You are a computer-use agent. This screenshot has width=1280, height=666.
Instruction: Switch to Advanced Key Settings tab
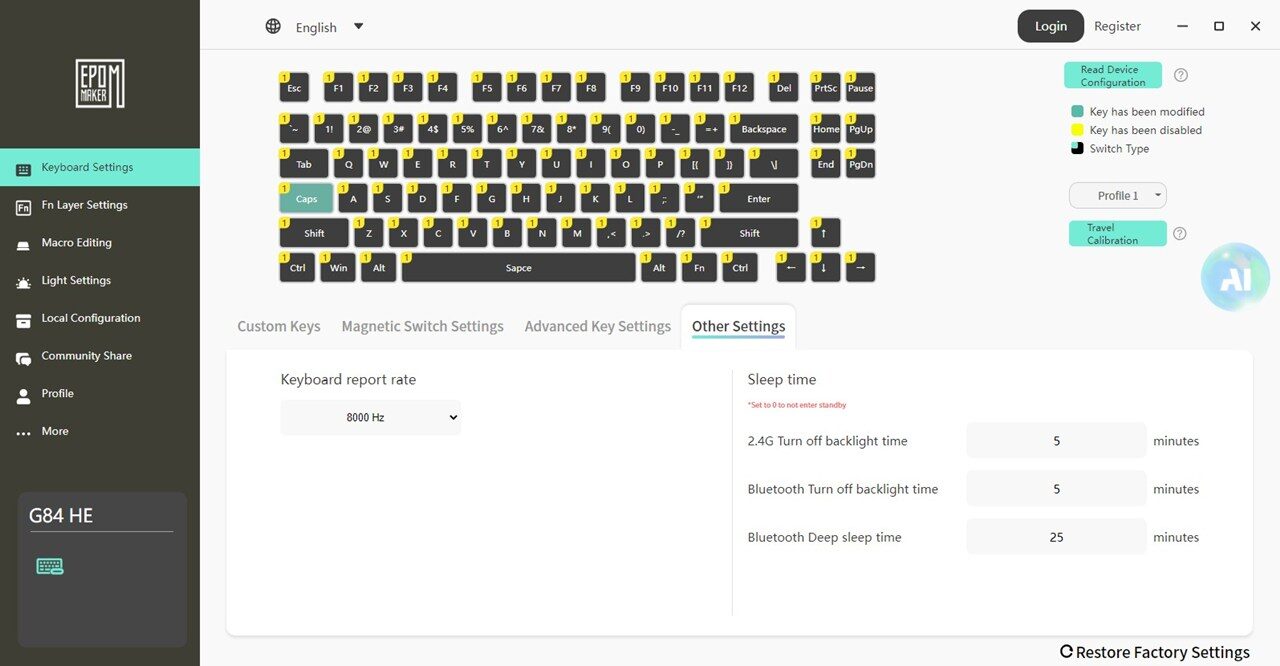point(597,326)
